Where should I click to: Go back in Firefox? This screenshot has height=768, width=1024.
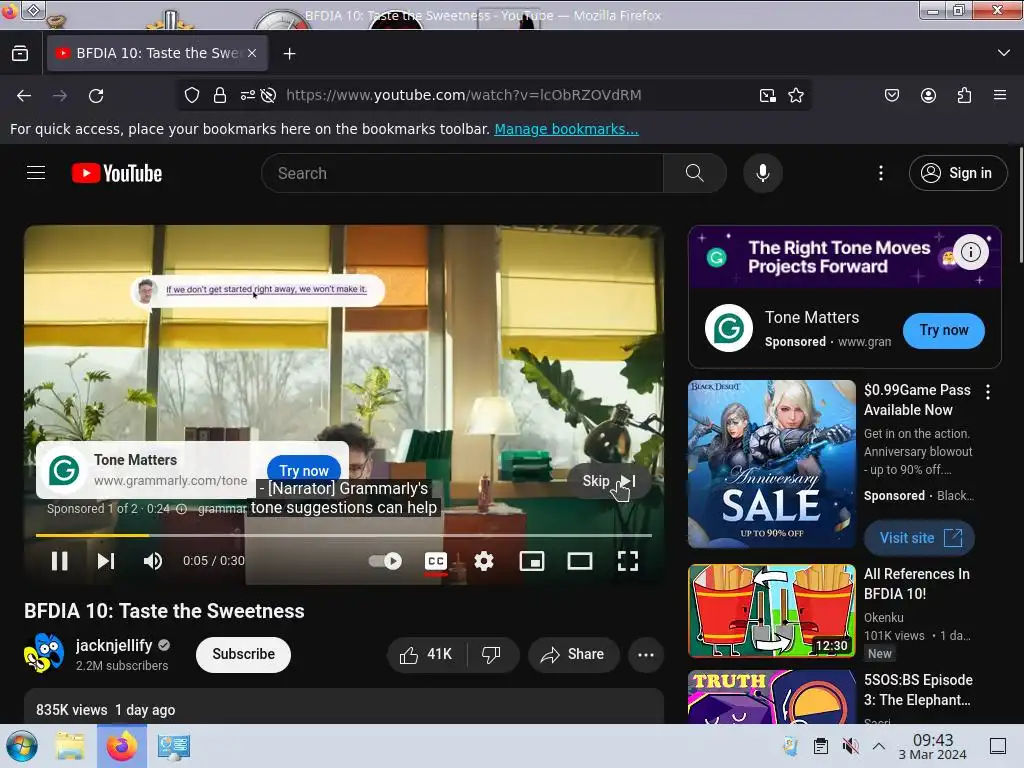[24, 96]
